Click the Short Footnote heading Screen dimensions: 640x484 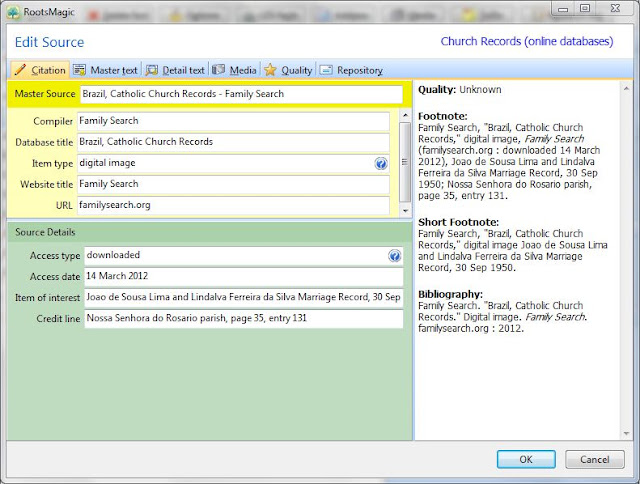(x=458, y=222)
